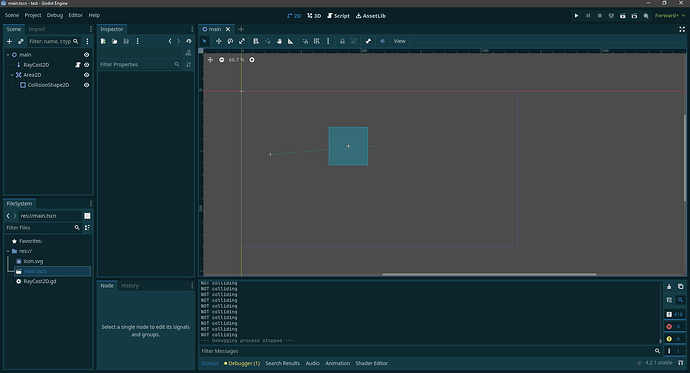
Task: Switch to the History tab
Action: pyautogui.click(x=130, y=286)
